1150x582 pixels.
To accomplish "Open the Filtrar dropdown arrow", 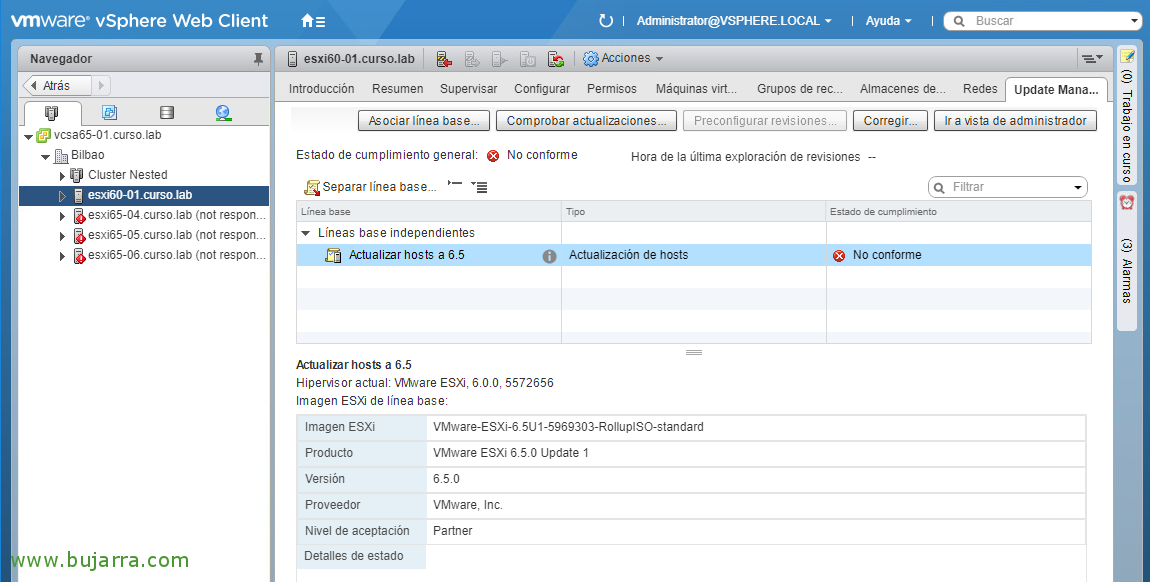I will click(x=1078, y=188).
